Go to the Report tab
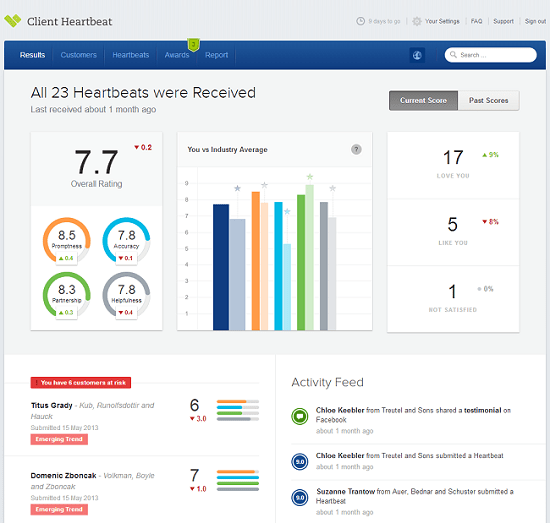 (216, 55)
